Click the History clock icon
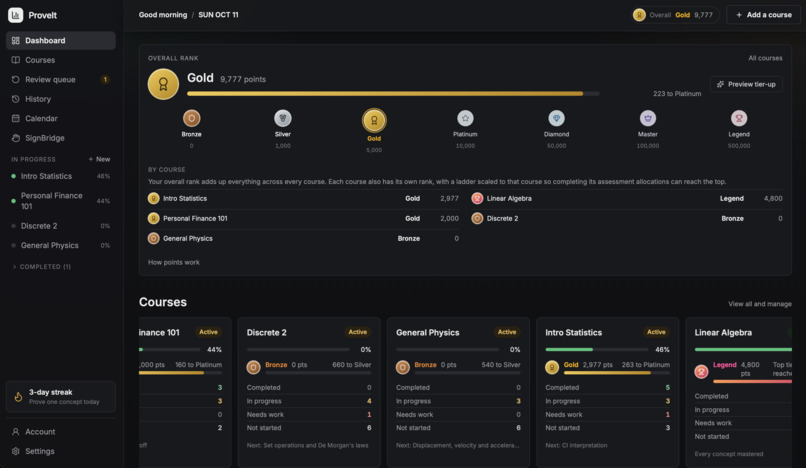806x468 pixels. [x=15, y=99]
